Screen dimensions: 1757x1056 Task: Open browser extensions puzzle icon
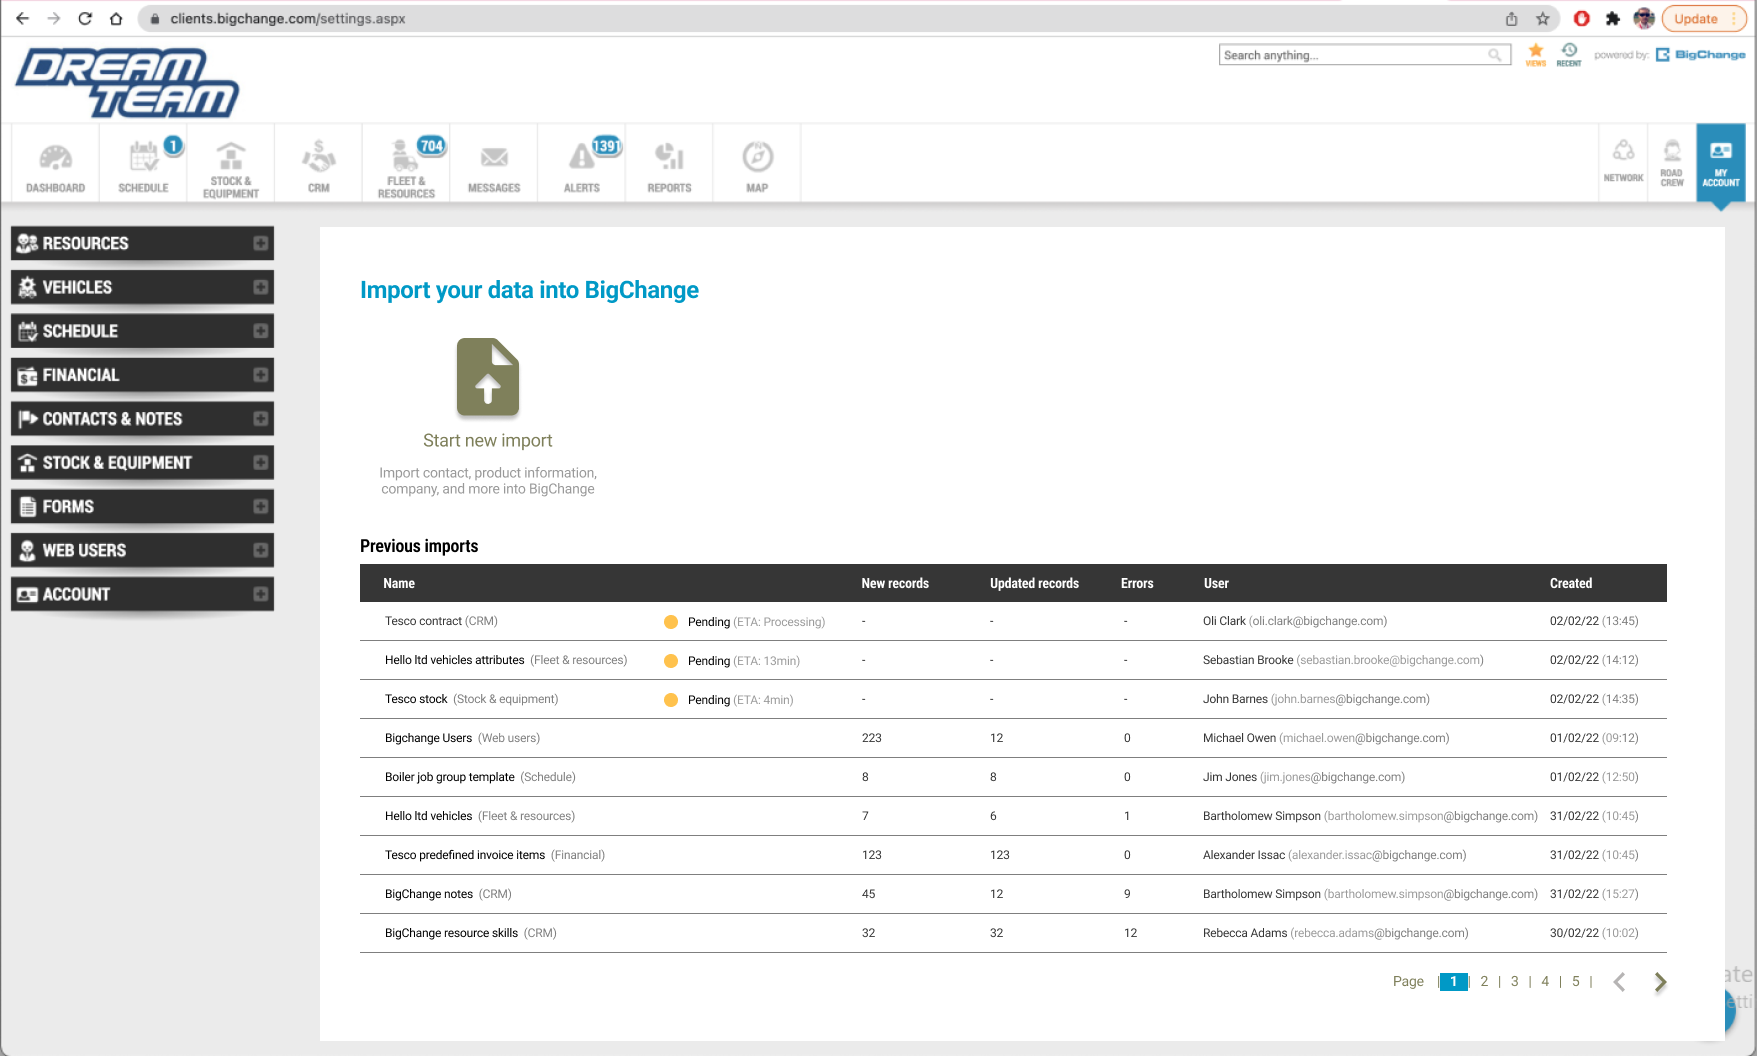point(1612,18)
